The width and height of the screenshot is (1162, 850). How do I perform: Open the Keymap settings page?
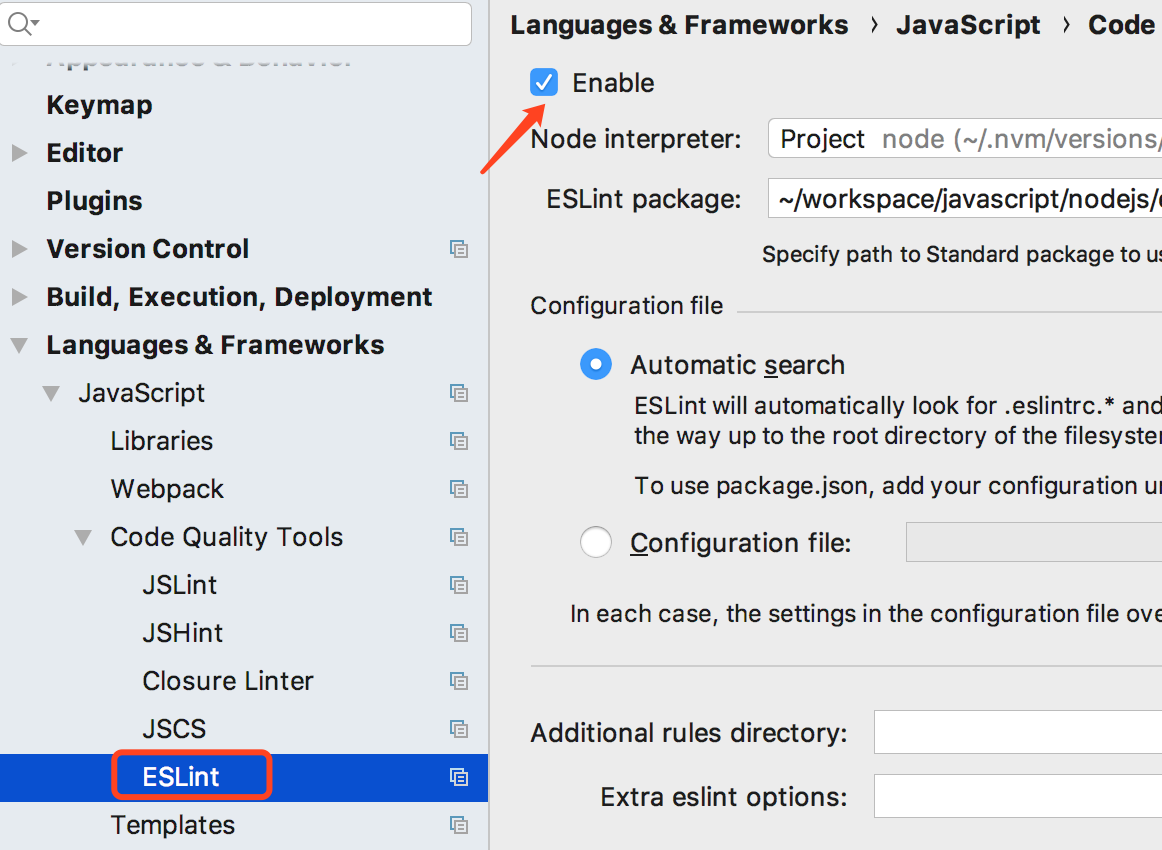tap(99, 105)
